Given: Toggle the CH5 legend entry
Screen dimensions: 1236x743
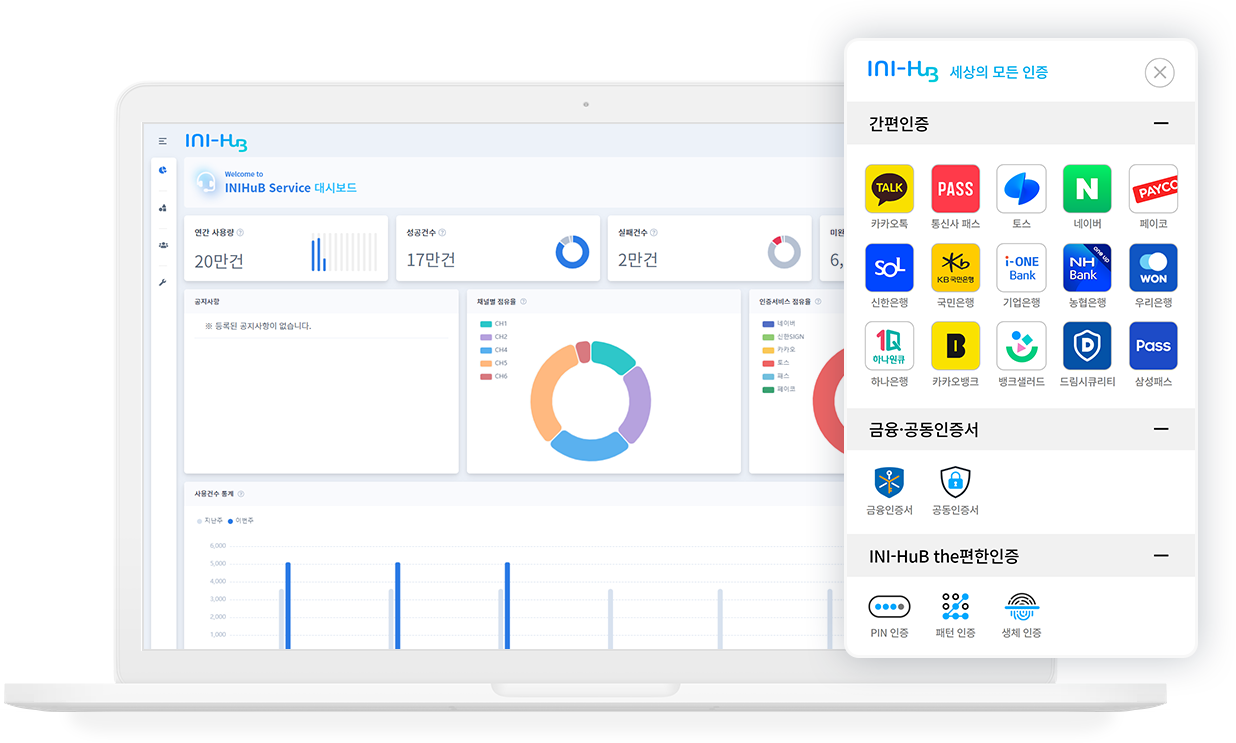Looking at the screenshot, I should tap(494, 363).
